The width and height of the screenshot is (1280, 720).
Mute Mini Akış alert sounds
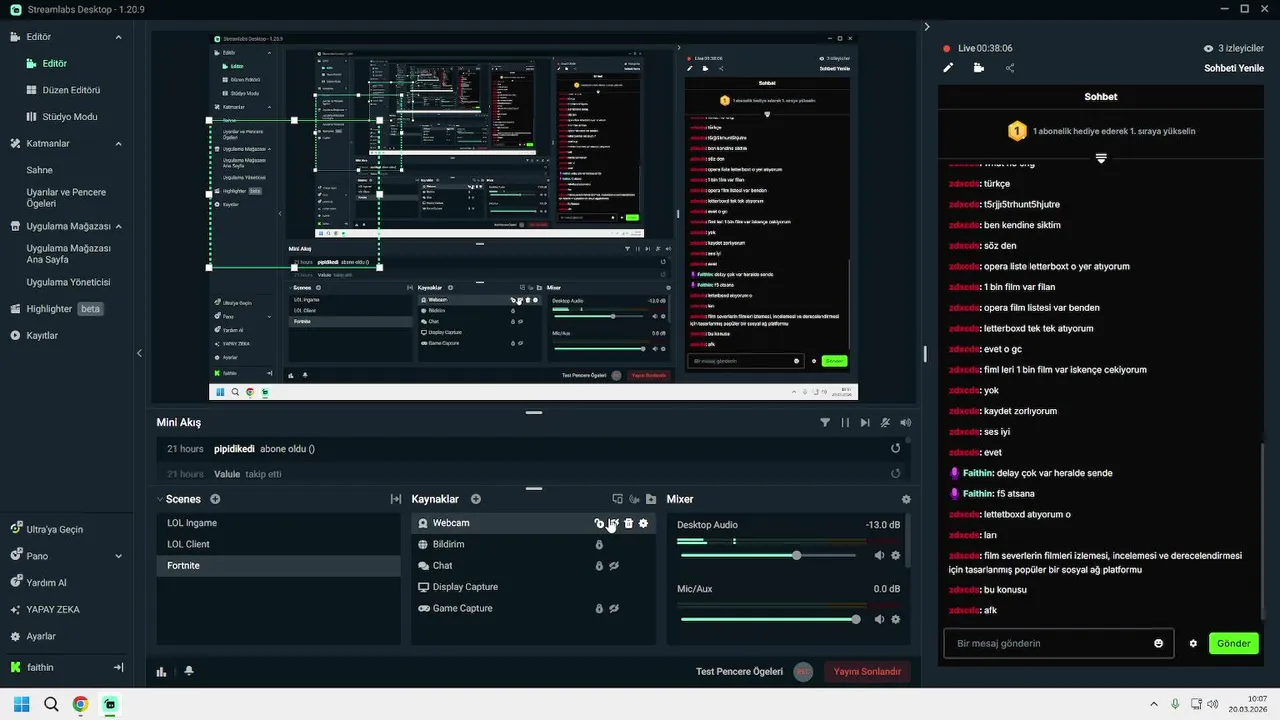click(905, 423)
